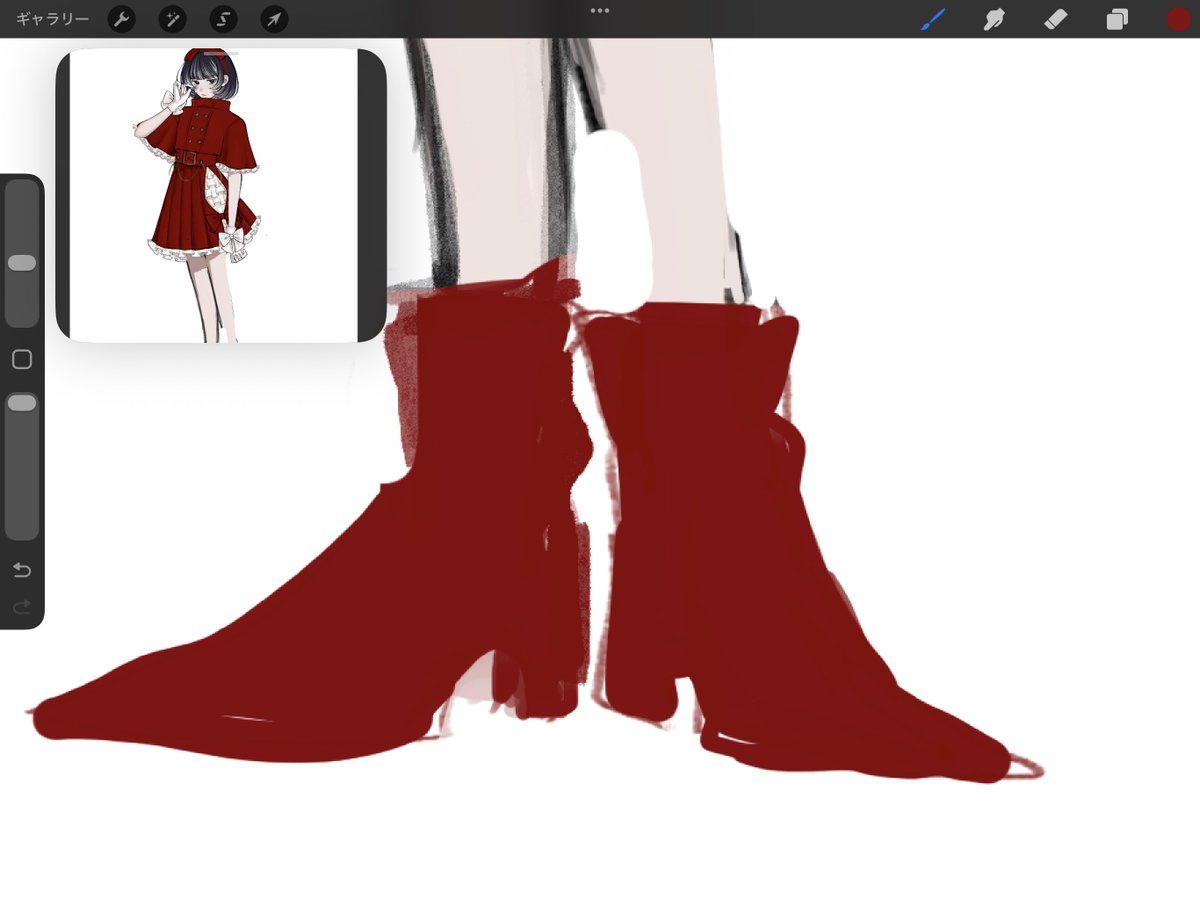1200x900 pixels.
Task: Tap the three-dot handle at top center
Action: 600,10
